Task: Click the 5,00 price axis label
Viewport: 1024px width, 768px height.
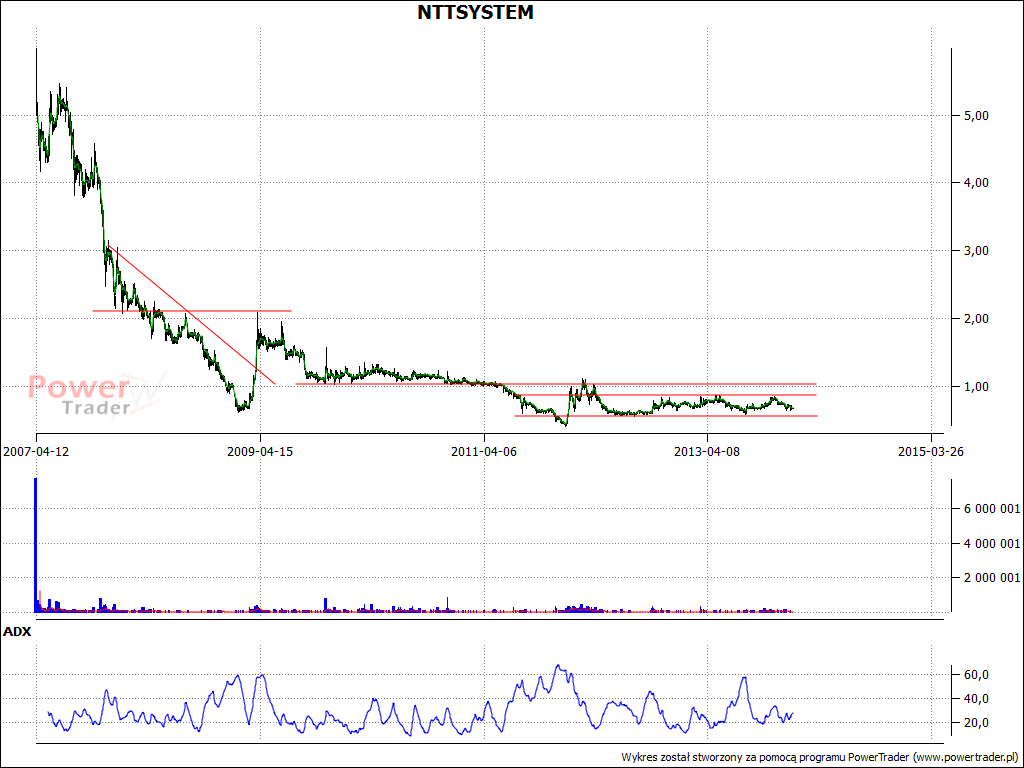Action: [976, 116]
